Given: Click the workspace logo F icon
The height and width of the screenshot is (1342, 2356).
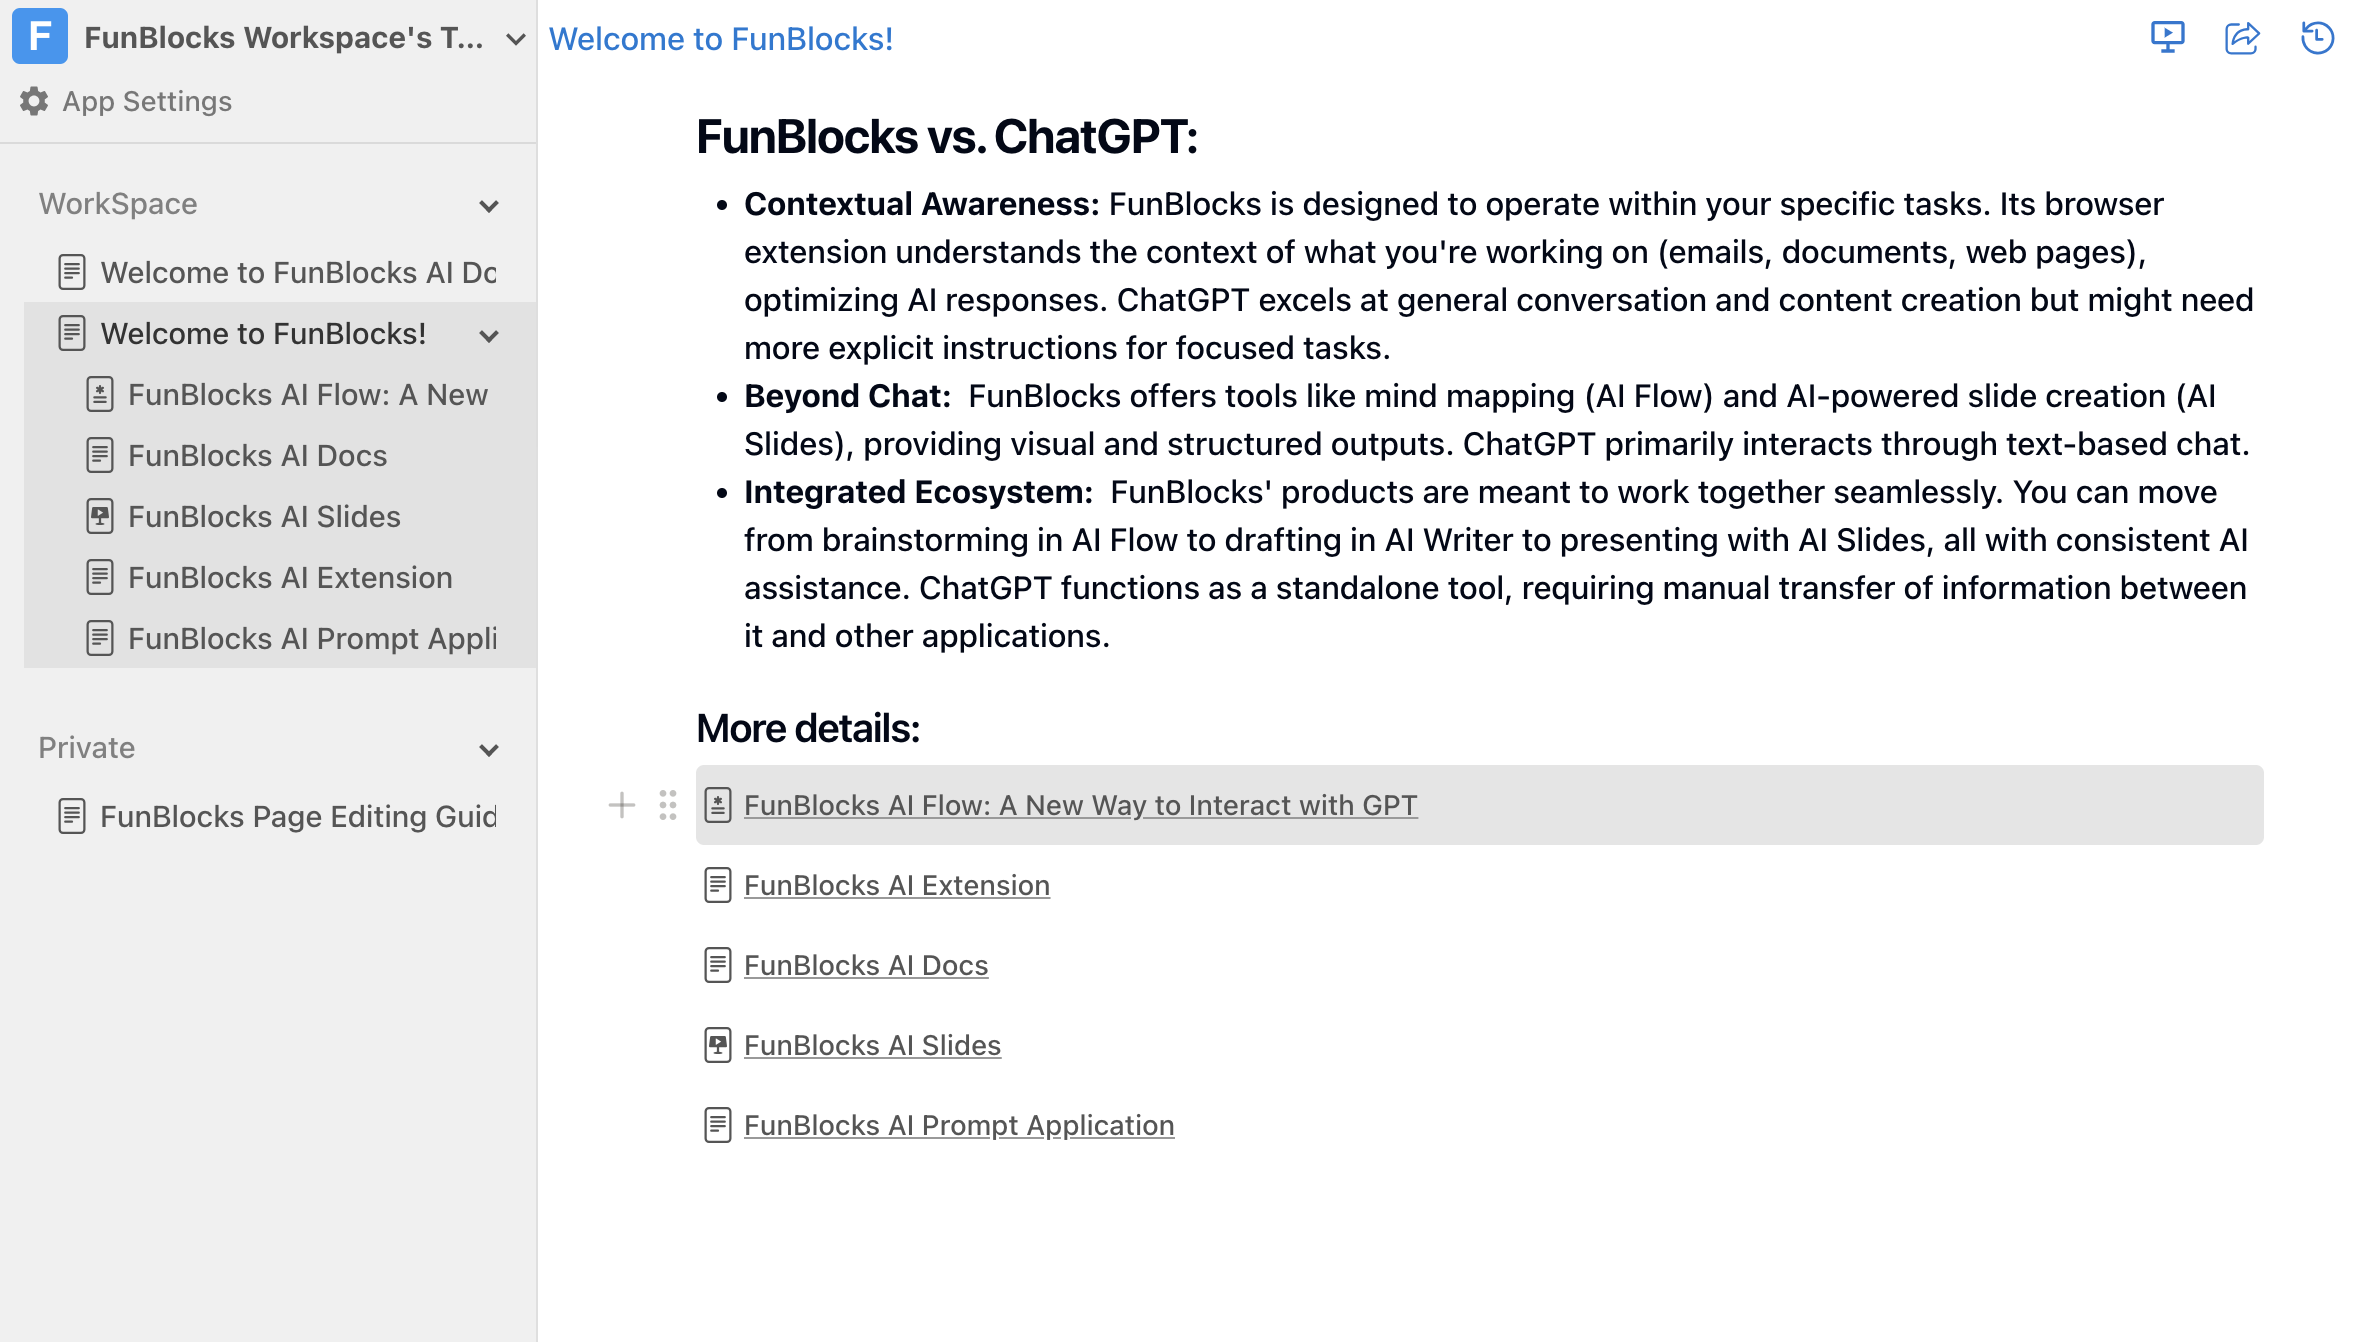Looking at the screenshot, I should 39,38.
